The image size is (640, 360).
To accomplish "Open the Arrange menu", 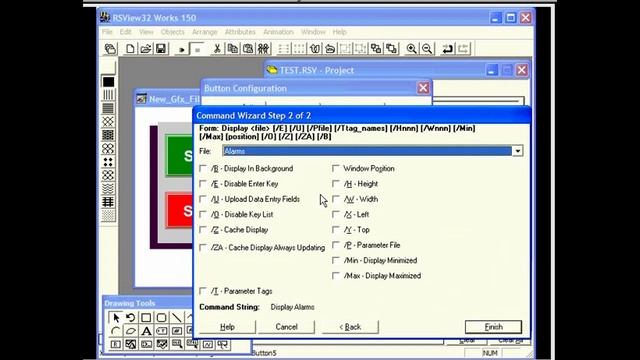I will pyautogui.click(x=204, y=32).
